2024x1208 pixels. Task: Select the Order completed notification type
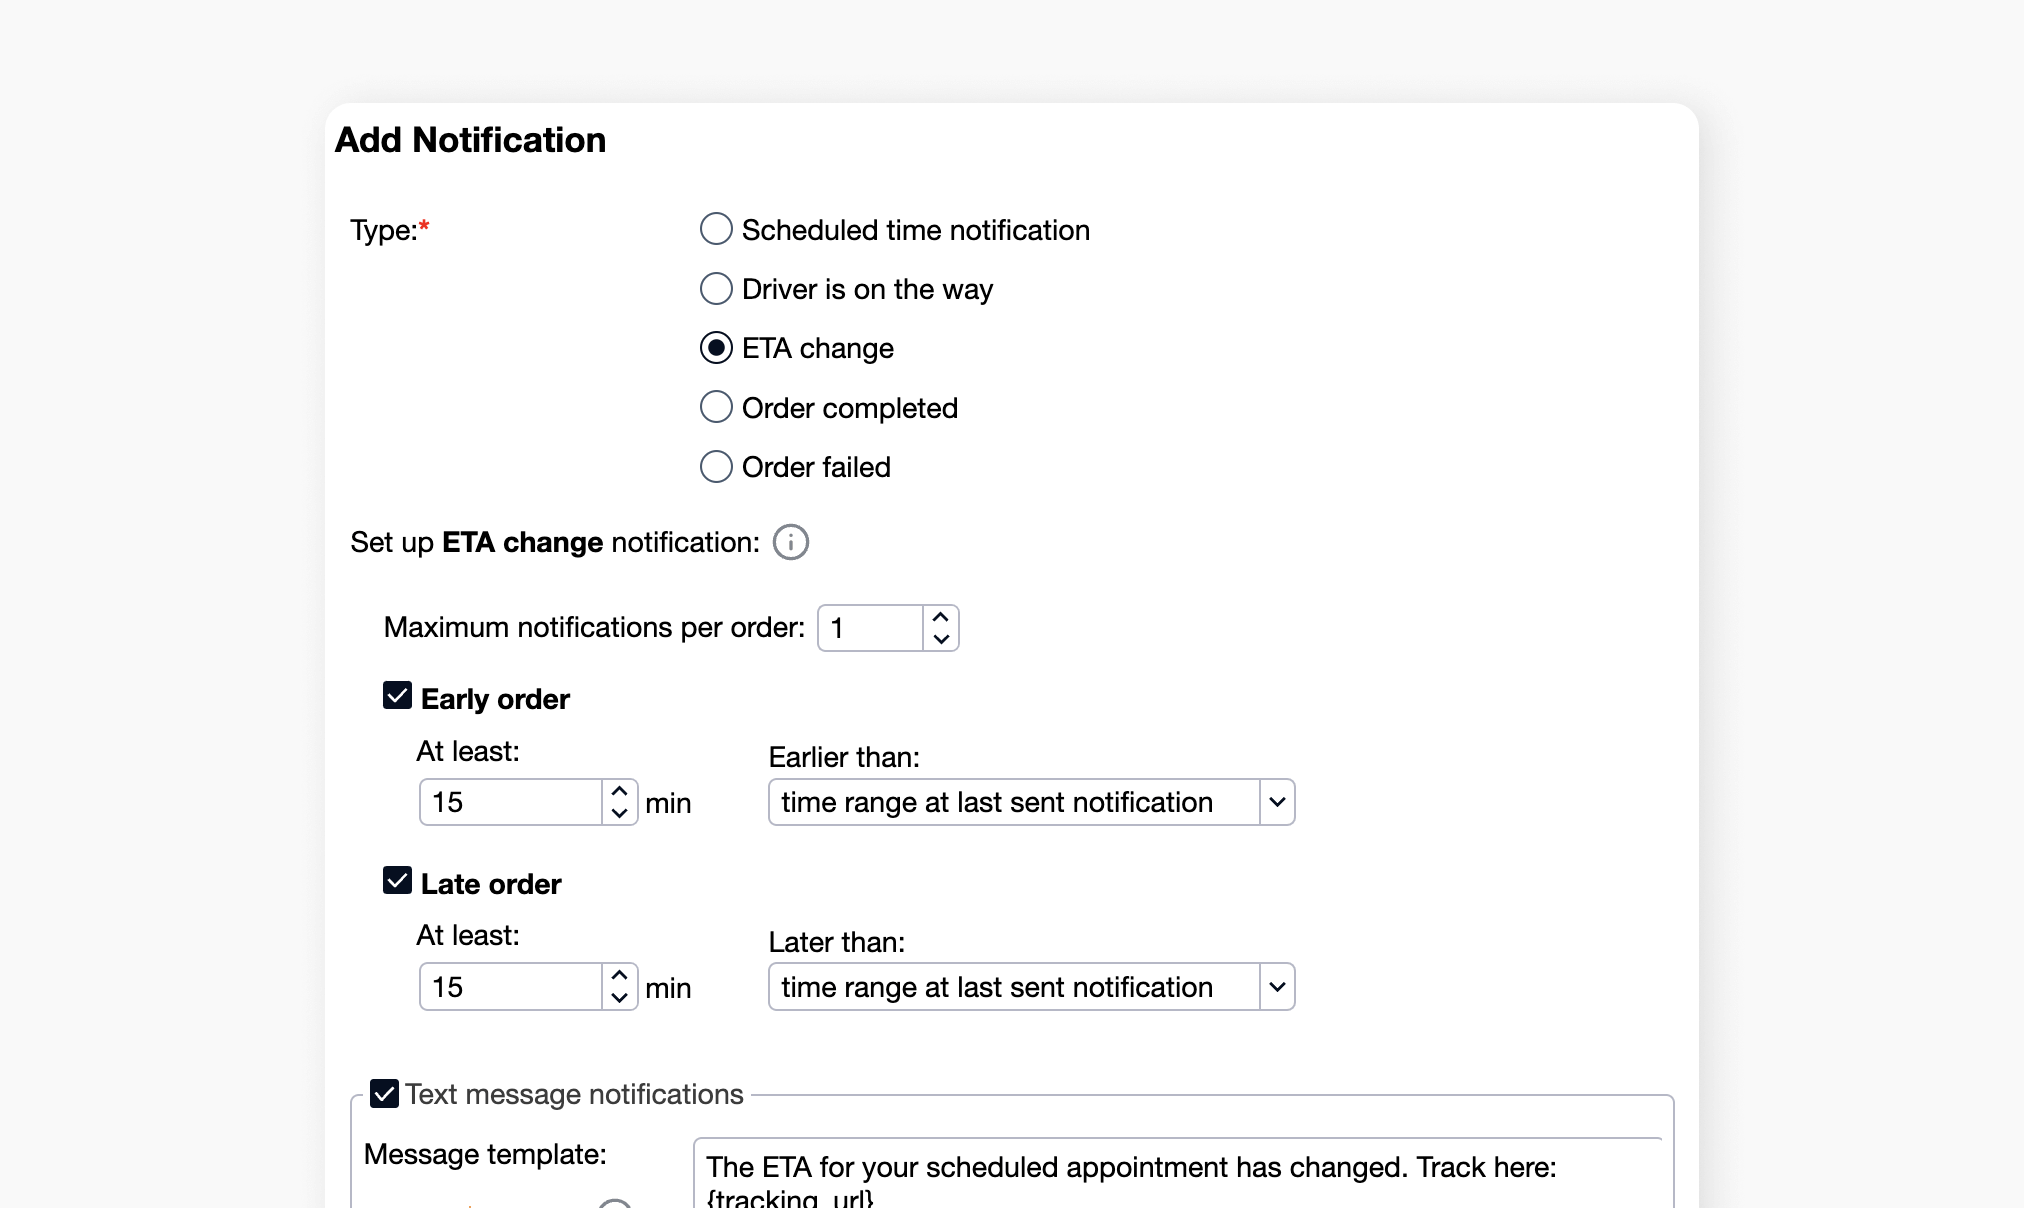[x=716, y=406]
